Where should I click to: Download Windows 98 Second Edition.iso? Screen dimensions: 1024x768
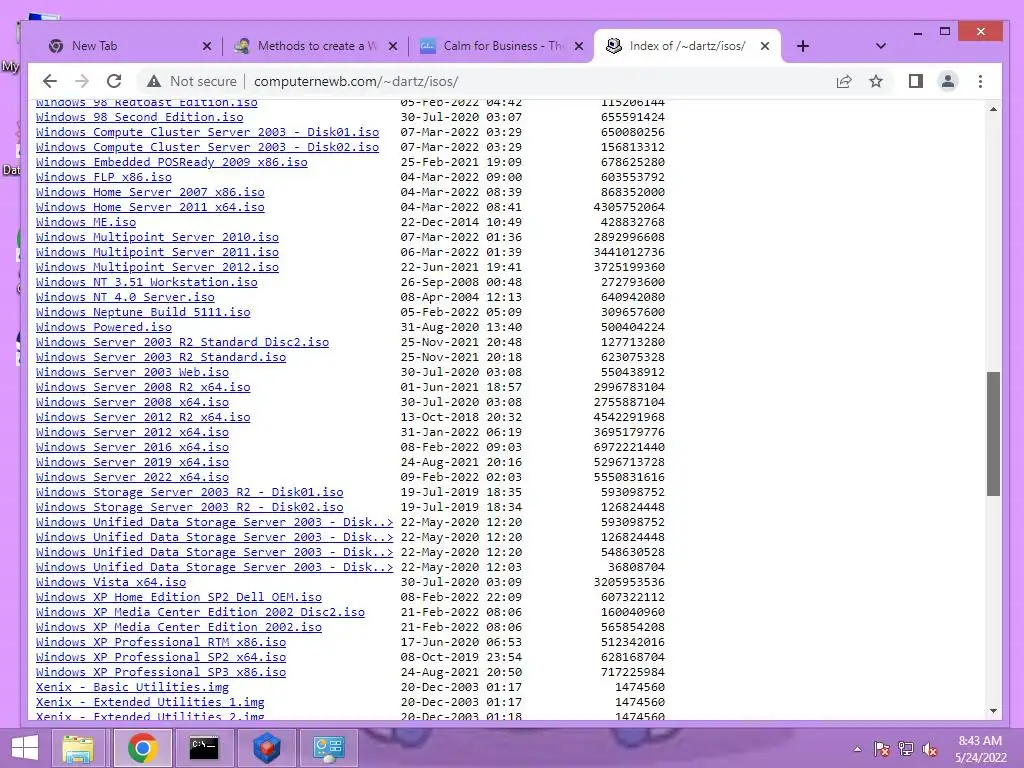[x=140, y=117]
